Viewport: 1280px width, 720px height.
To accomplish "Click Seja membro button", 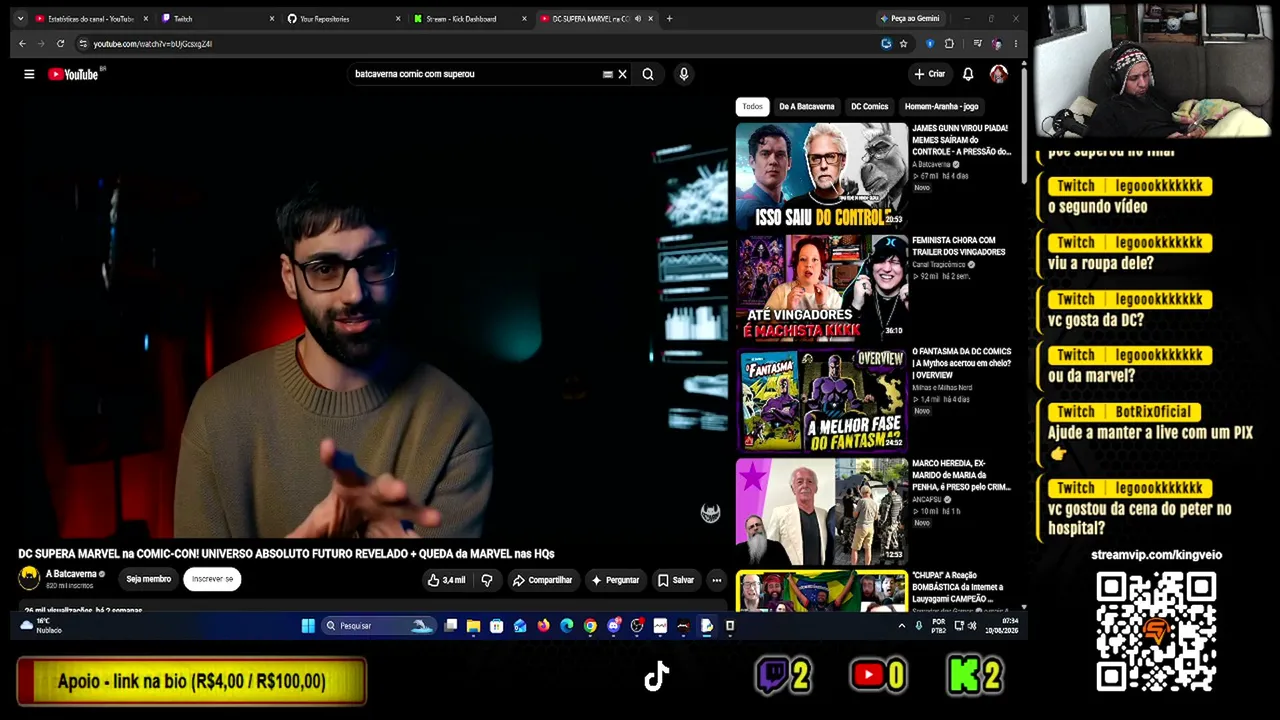I will (x=148, y=579).
